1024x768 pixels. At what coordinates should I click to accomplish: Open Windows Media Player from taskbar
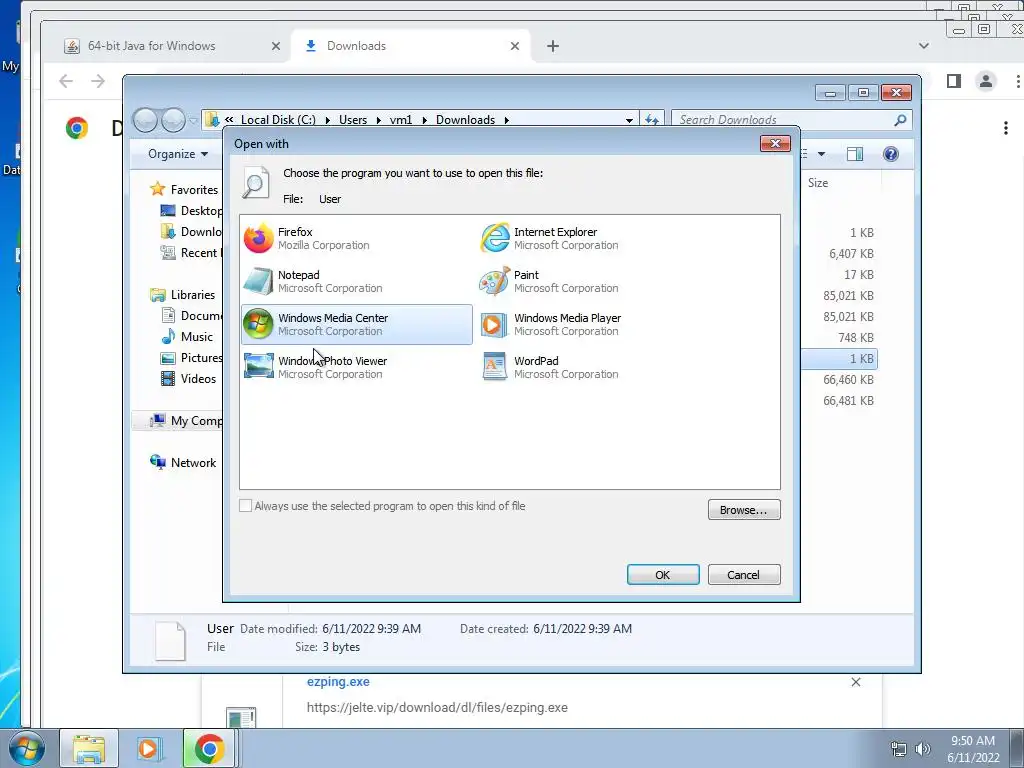[149, 748]
